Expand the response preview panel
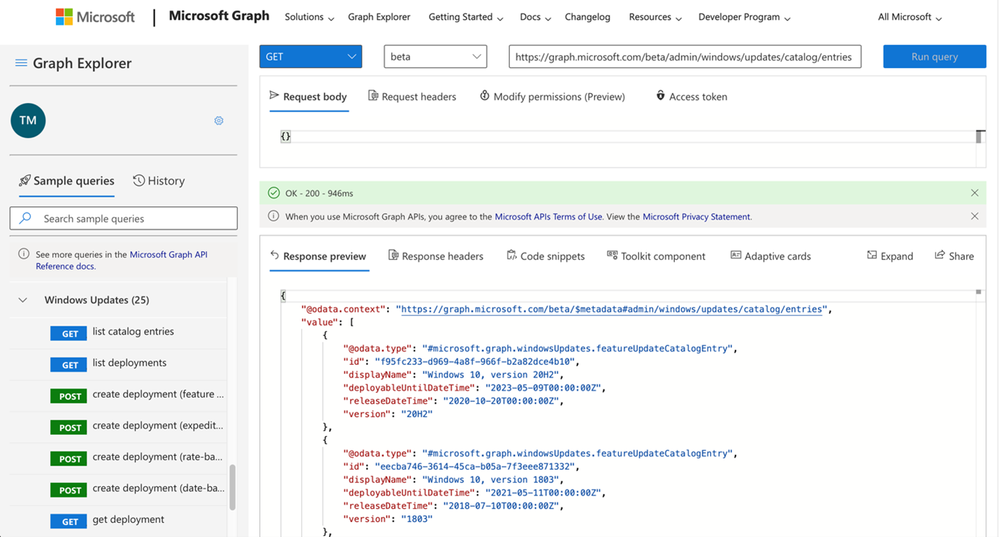This screenshot has width=999, height=537. [x=889, y=256]
